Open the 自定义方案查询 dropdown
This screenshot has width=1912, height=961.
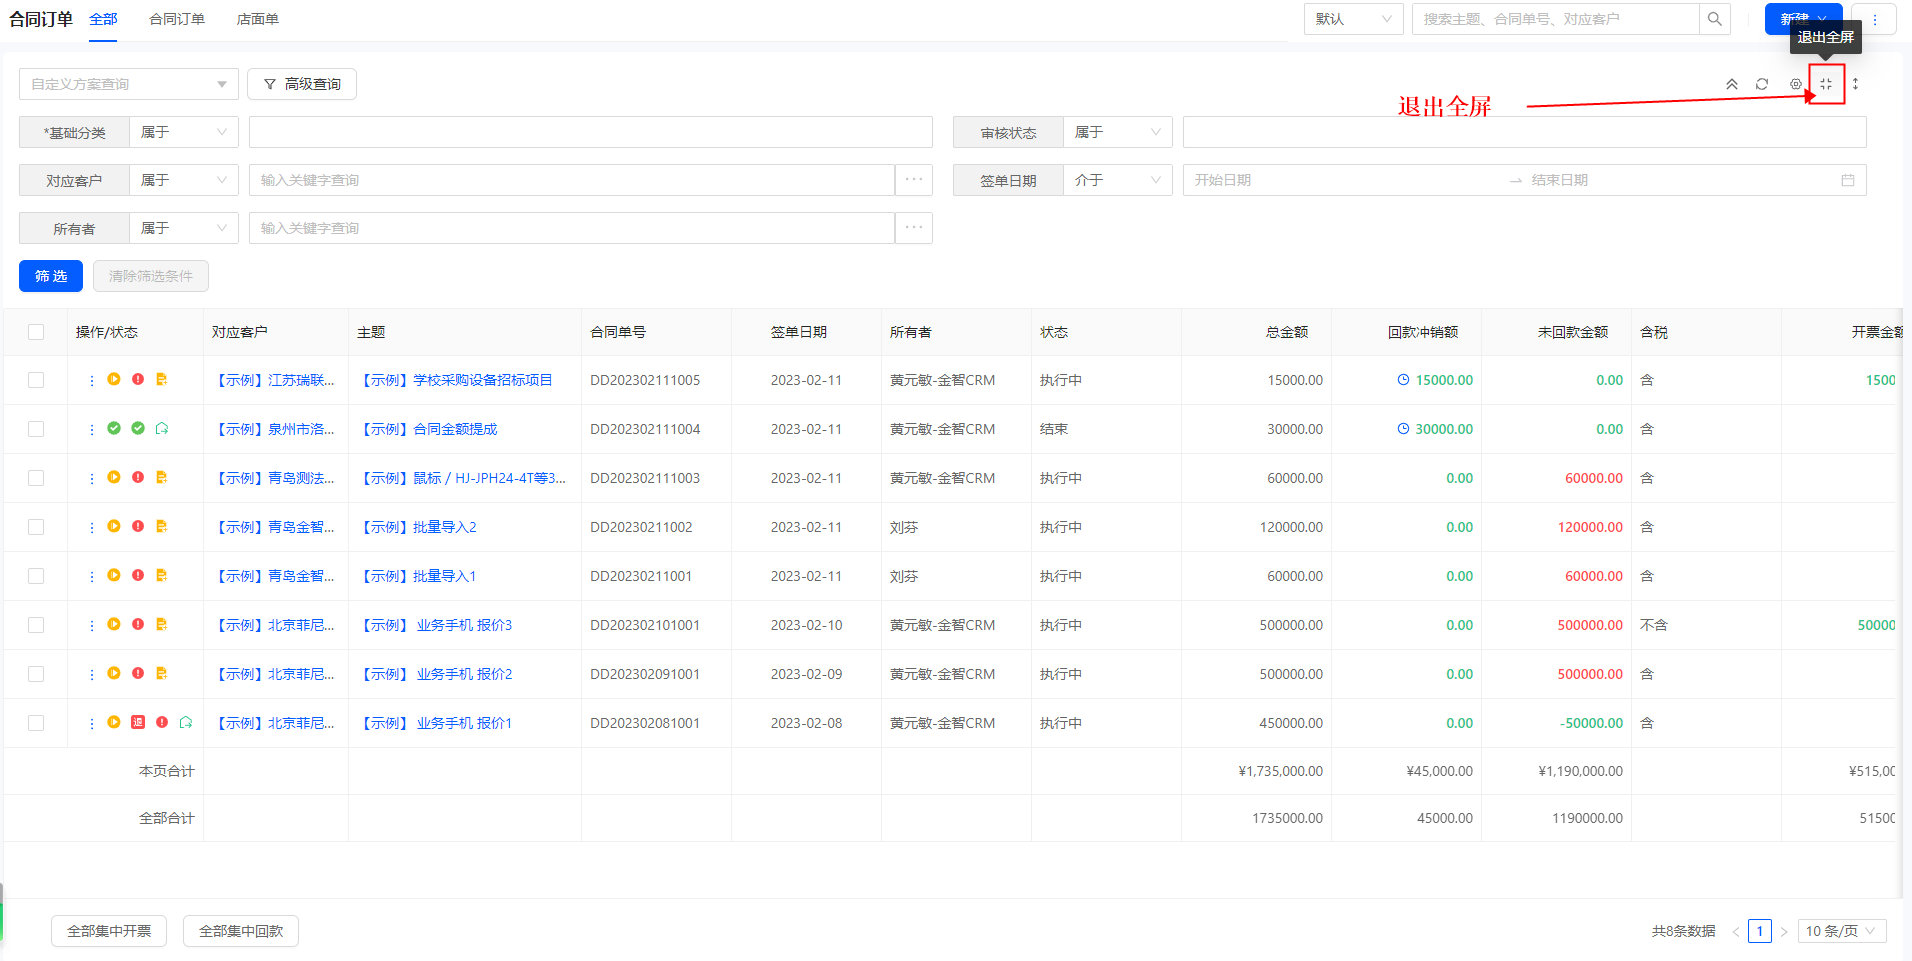tap(129, 84)
